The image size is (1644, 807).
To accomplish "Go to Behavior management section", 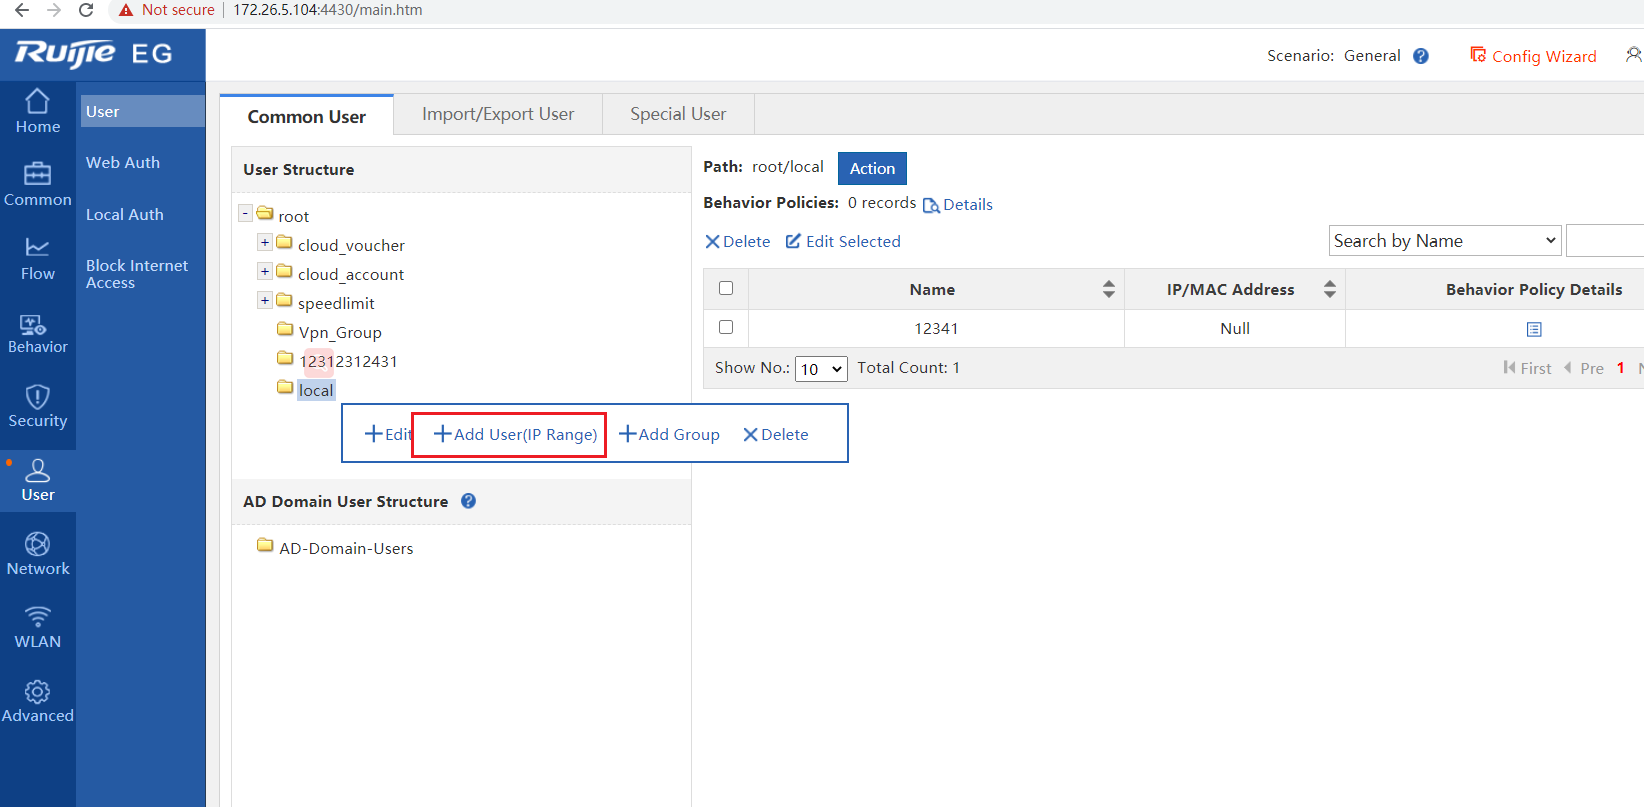I will point(37,333).
